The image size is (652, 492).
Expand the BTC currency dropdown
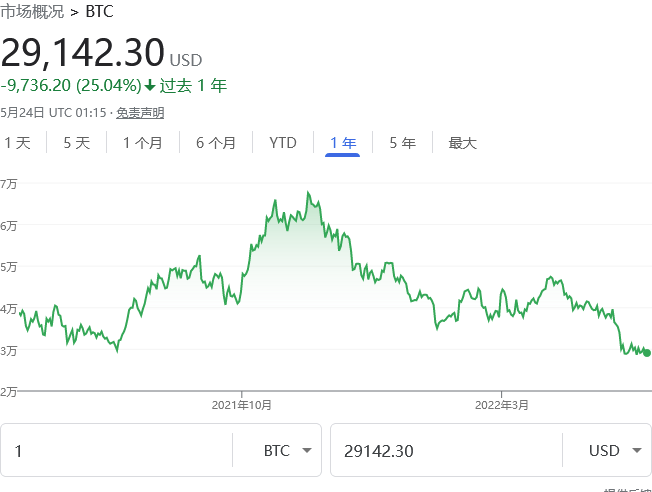[x=292, y=451]
